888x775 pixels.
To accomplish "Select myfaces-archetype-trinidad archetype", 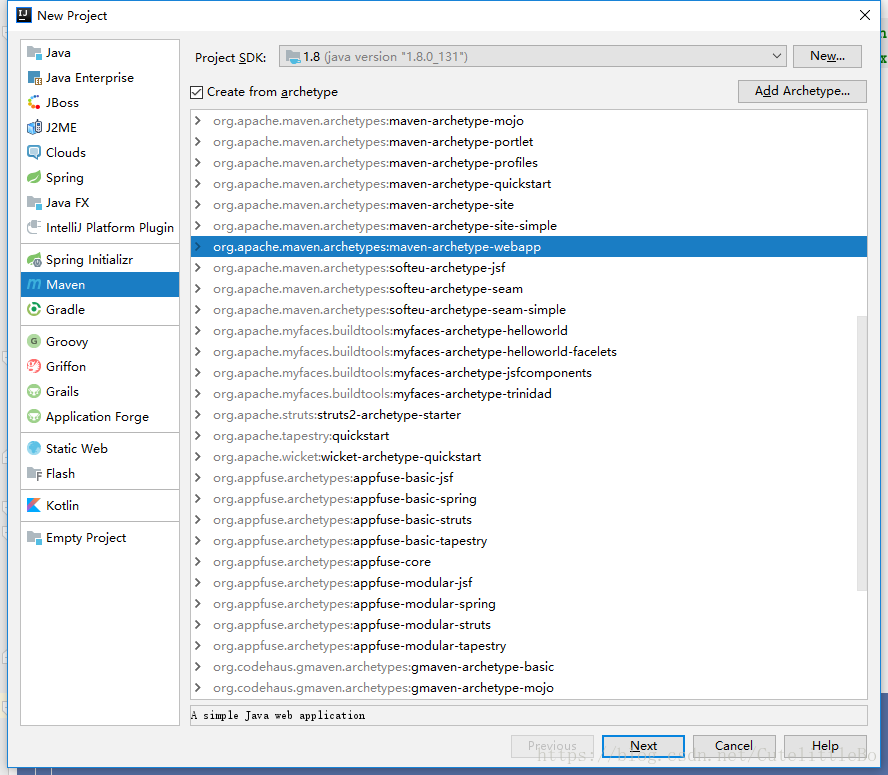I will 528,393.
